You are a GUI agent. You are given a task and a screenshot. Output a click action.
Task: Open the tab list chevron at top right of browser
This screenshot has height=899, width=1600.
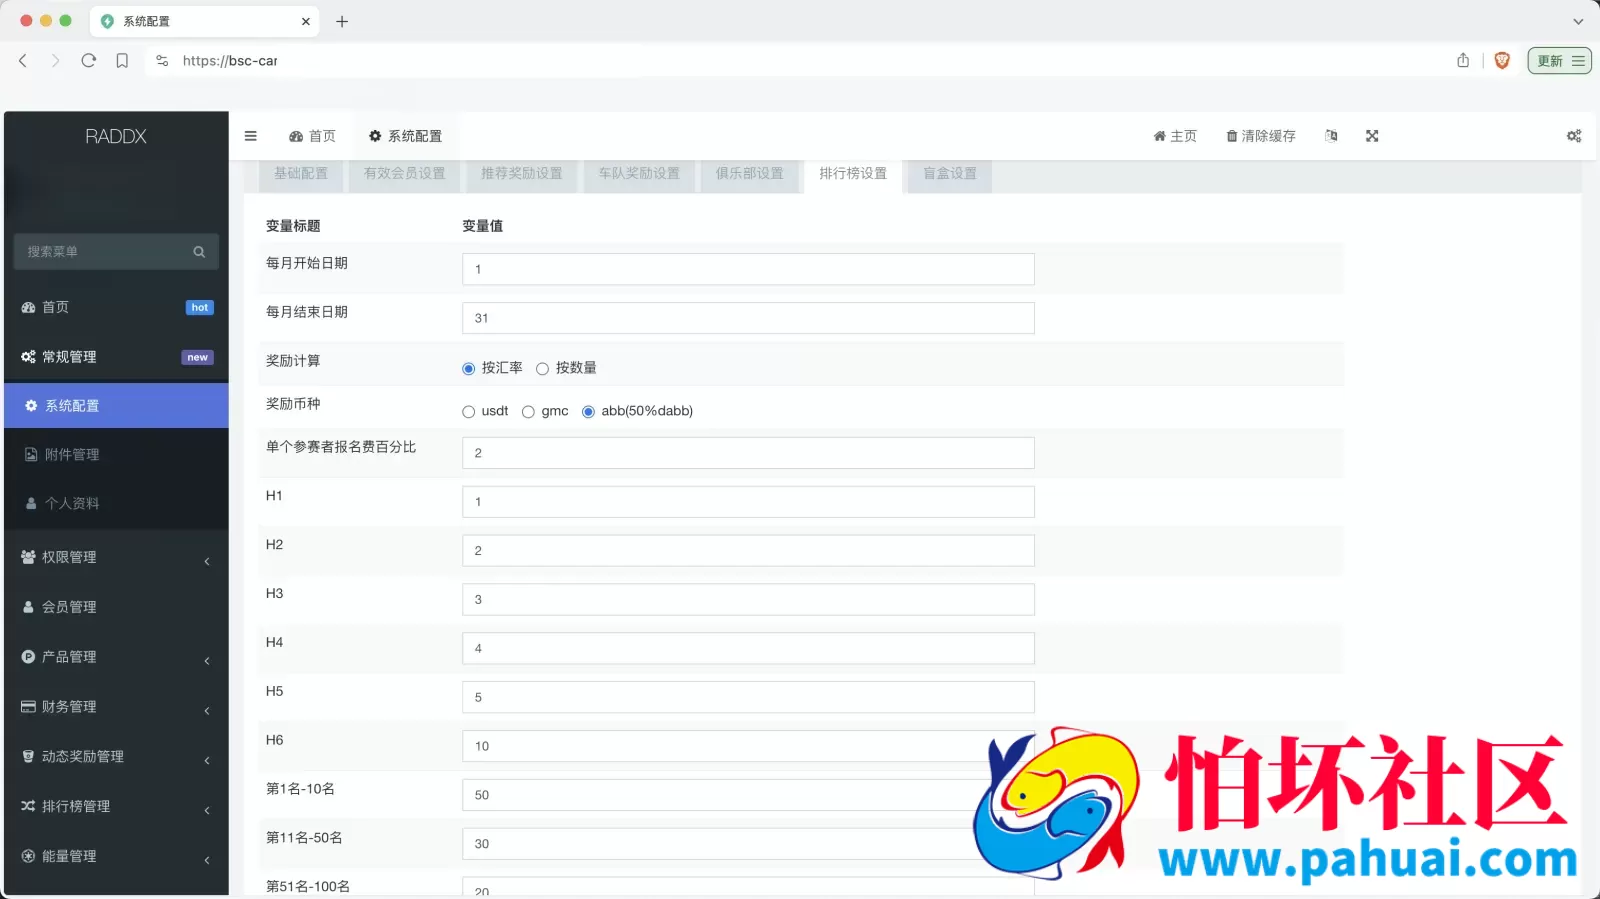1578,21
